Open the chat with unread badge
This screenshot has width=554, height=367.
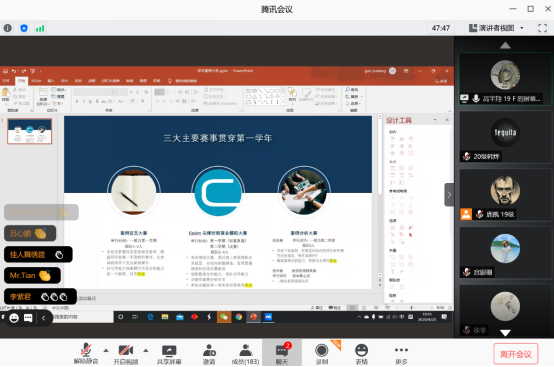[x=282, y=353]
